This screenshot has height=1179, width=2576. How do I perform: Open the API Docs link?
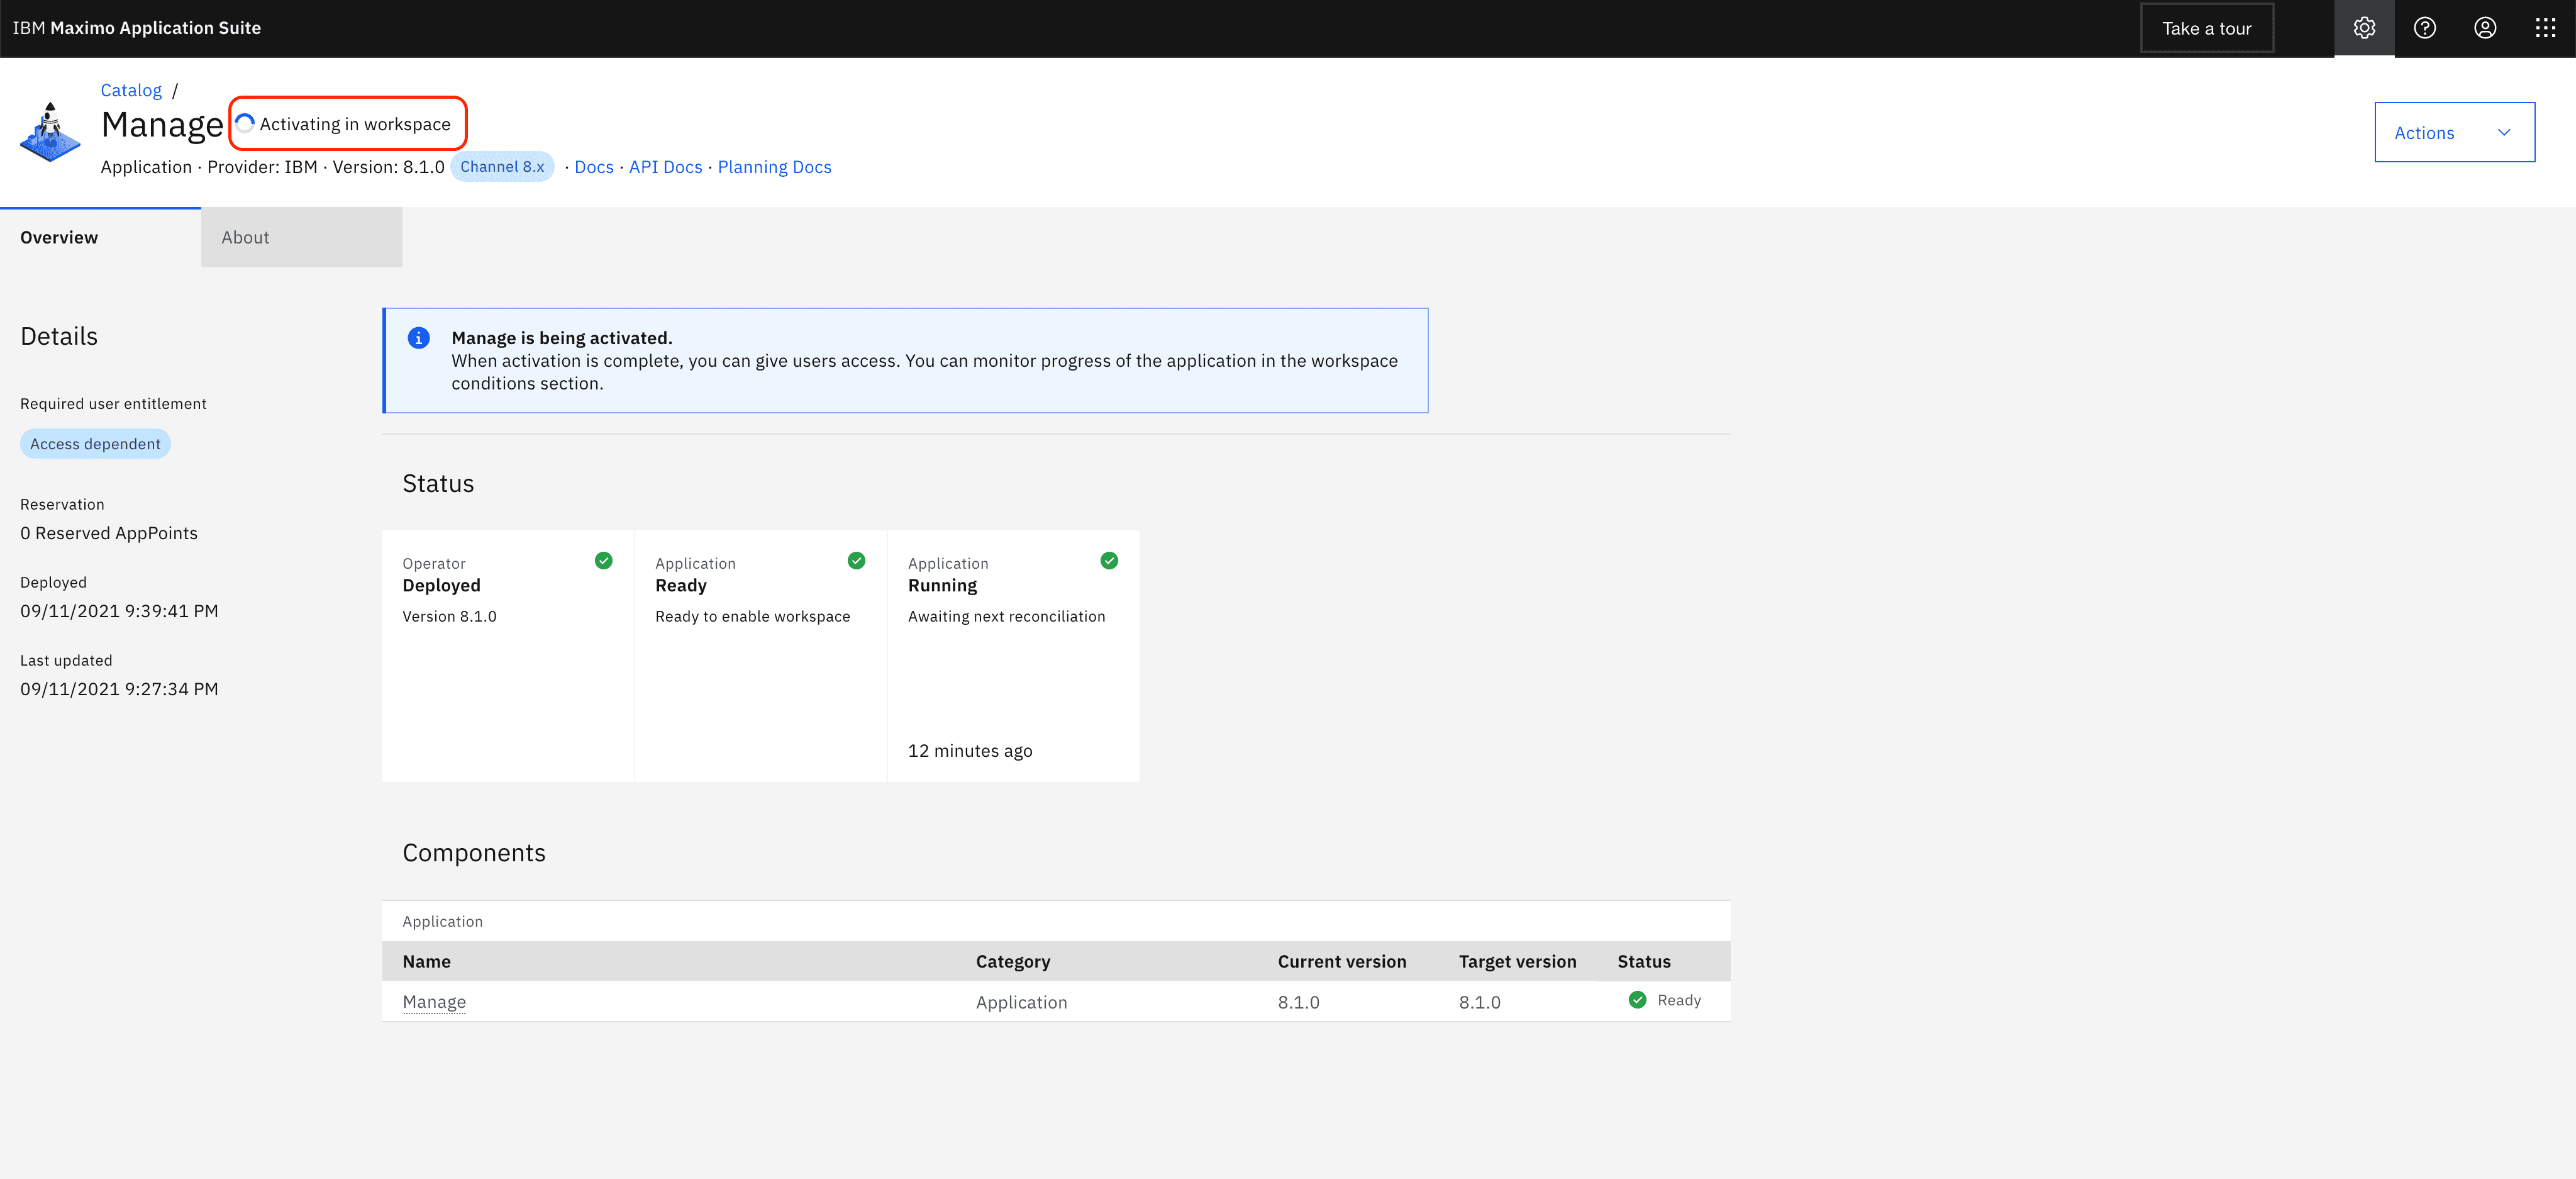(x=665, y=167)
